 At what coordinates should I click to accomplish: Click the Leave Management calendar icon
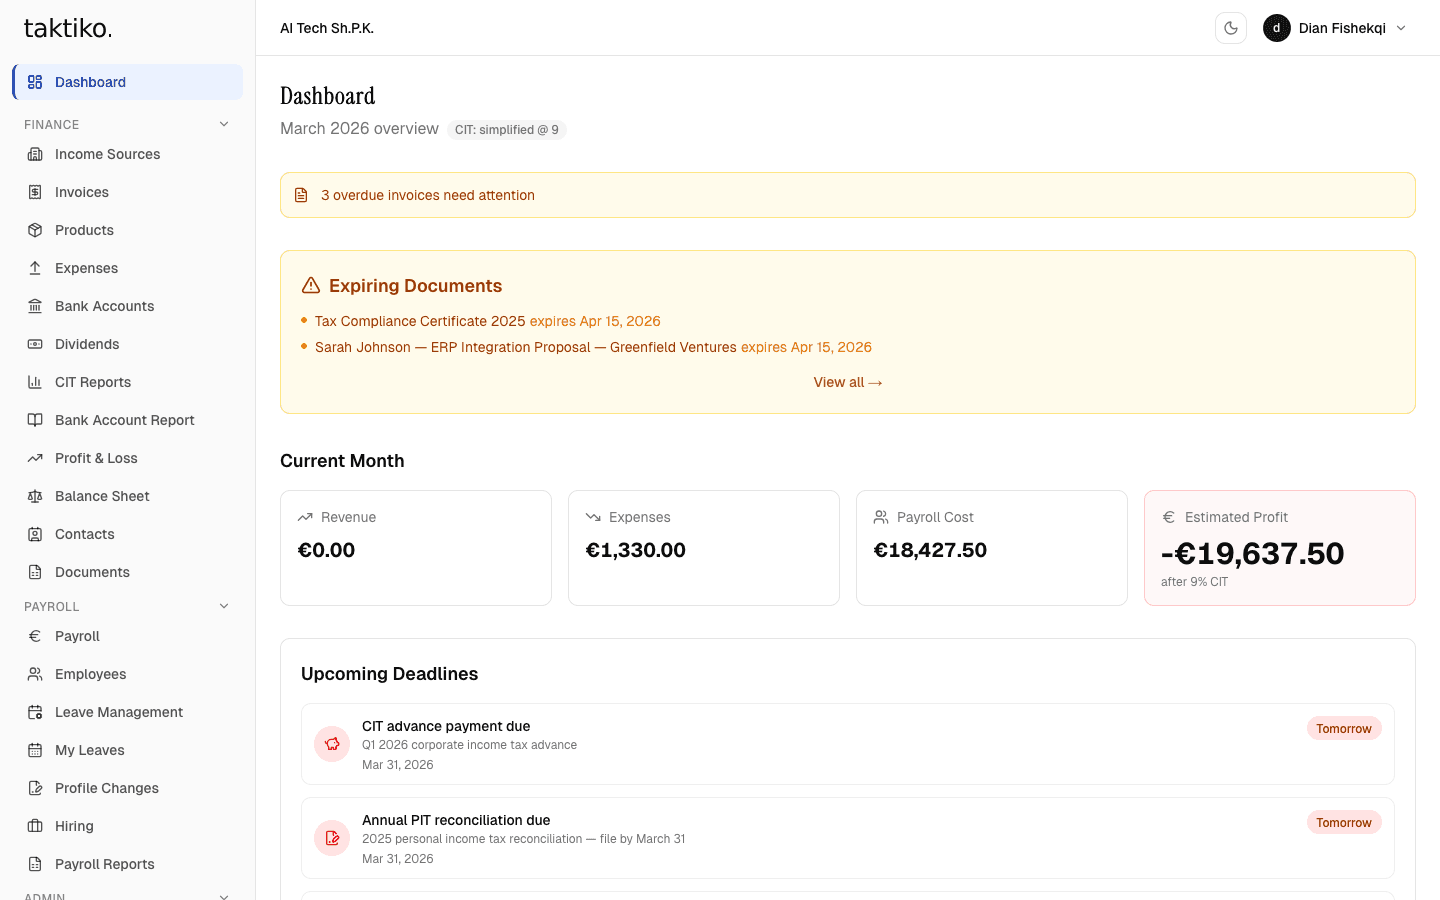click(35, 712)
